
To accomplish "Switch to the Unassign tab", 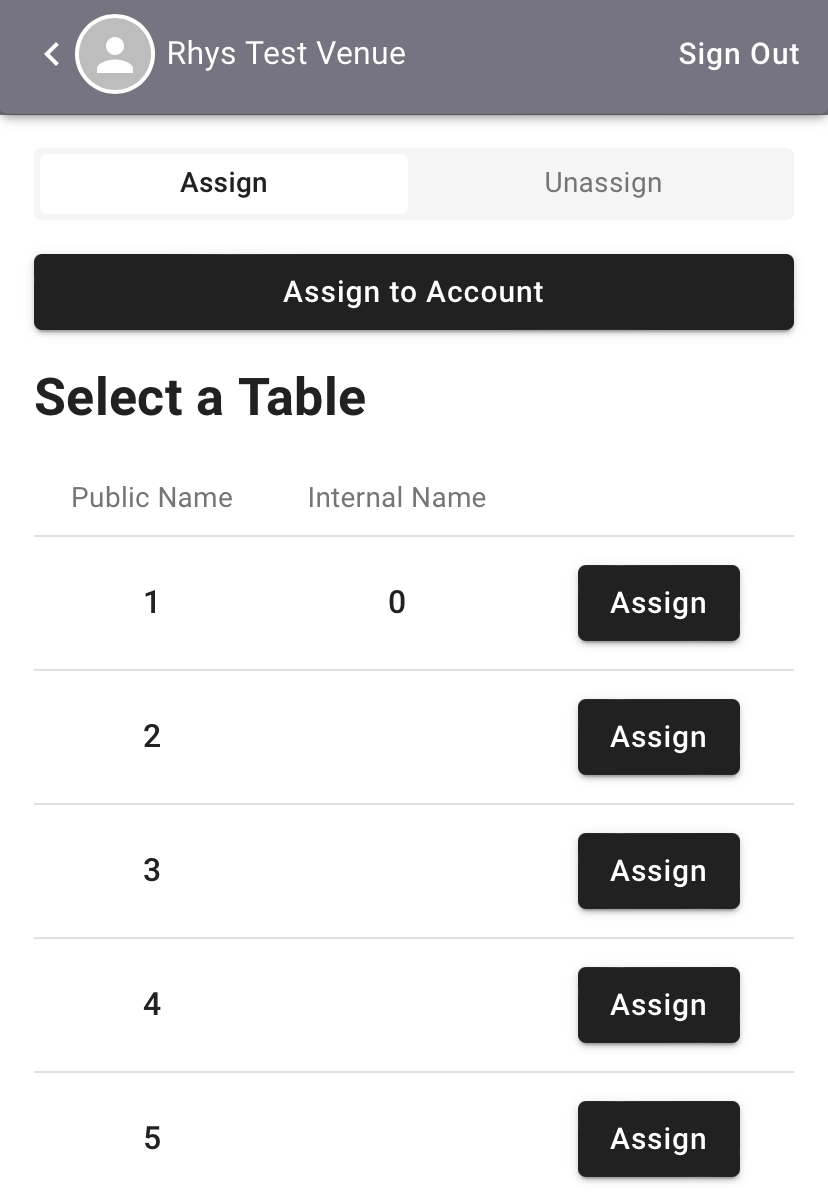I will (603, 183).
